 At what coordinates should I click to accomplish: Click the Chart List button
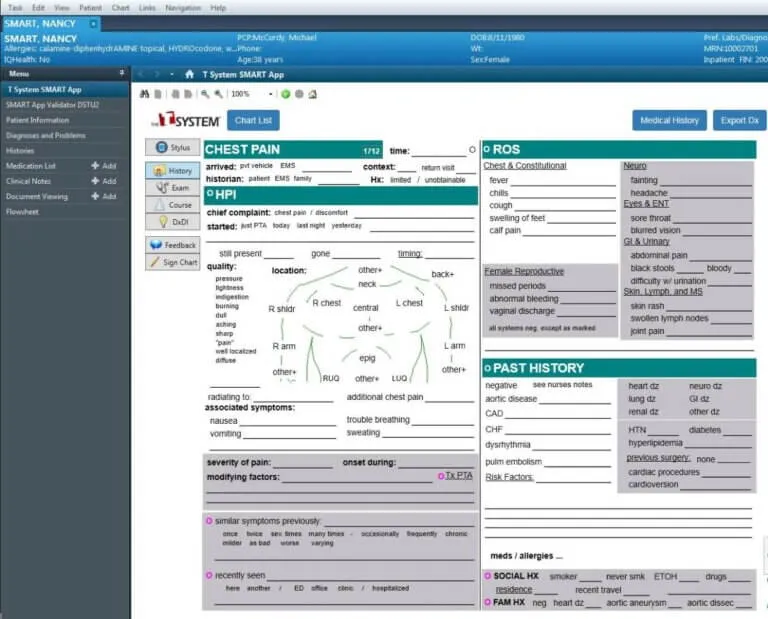(253, 120)
